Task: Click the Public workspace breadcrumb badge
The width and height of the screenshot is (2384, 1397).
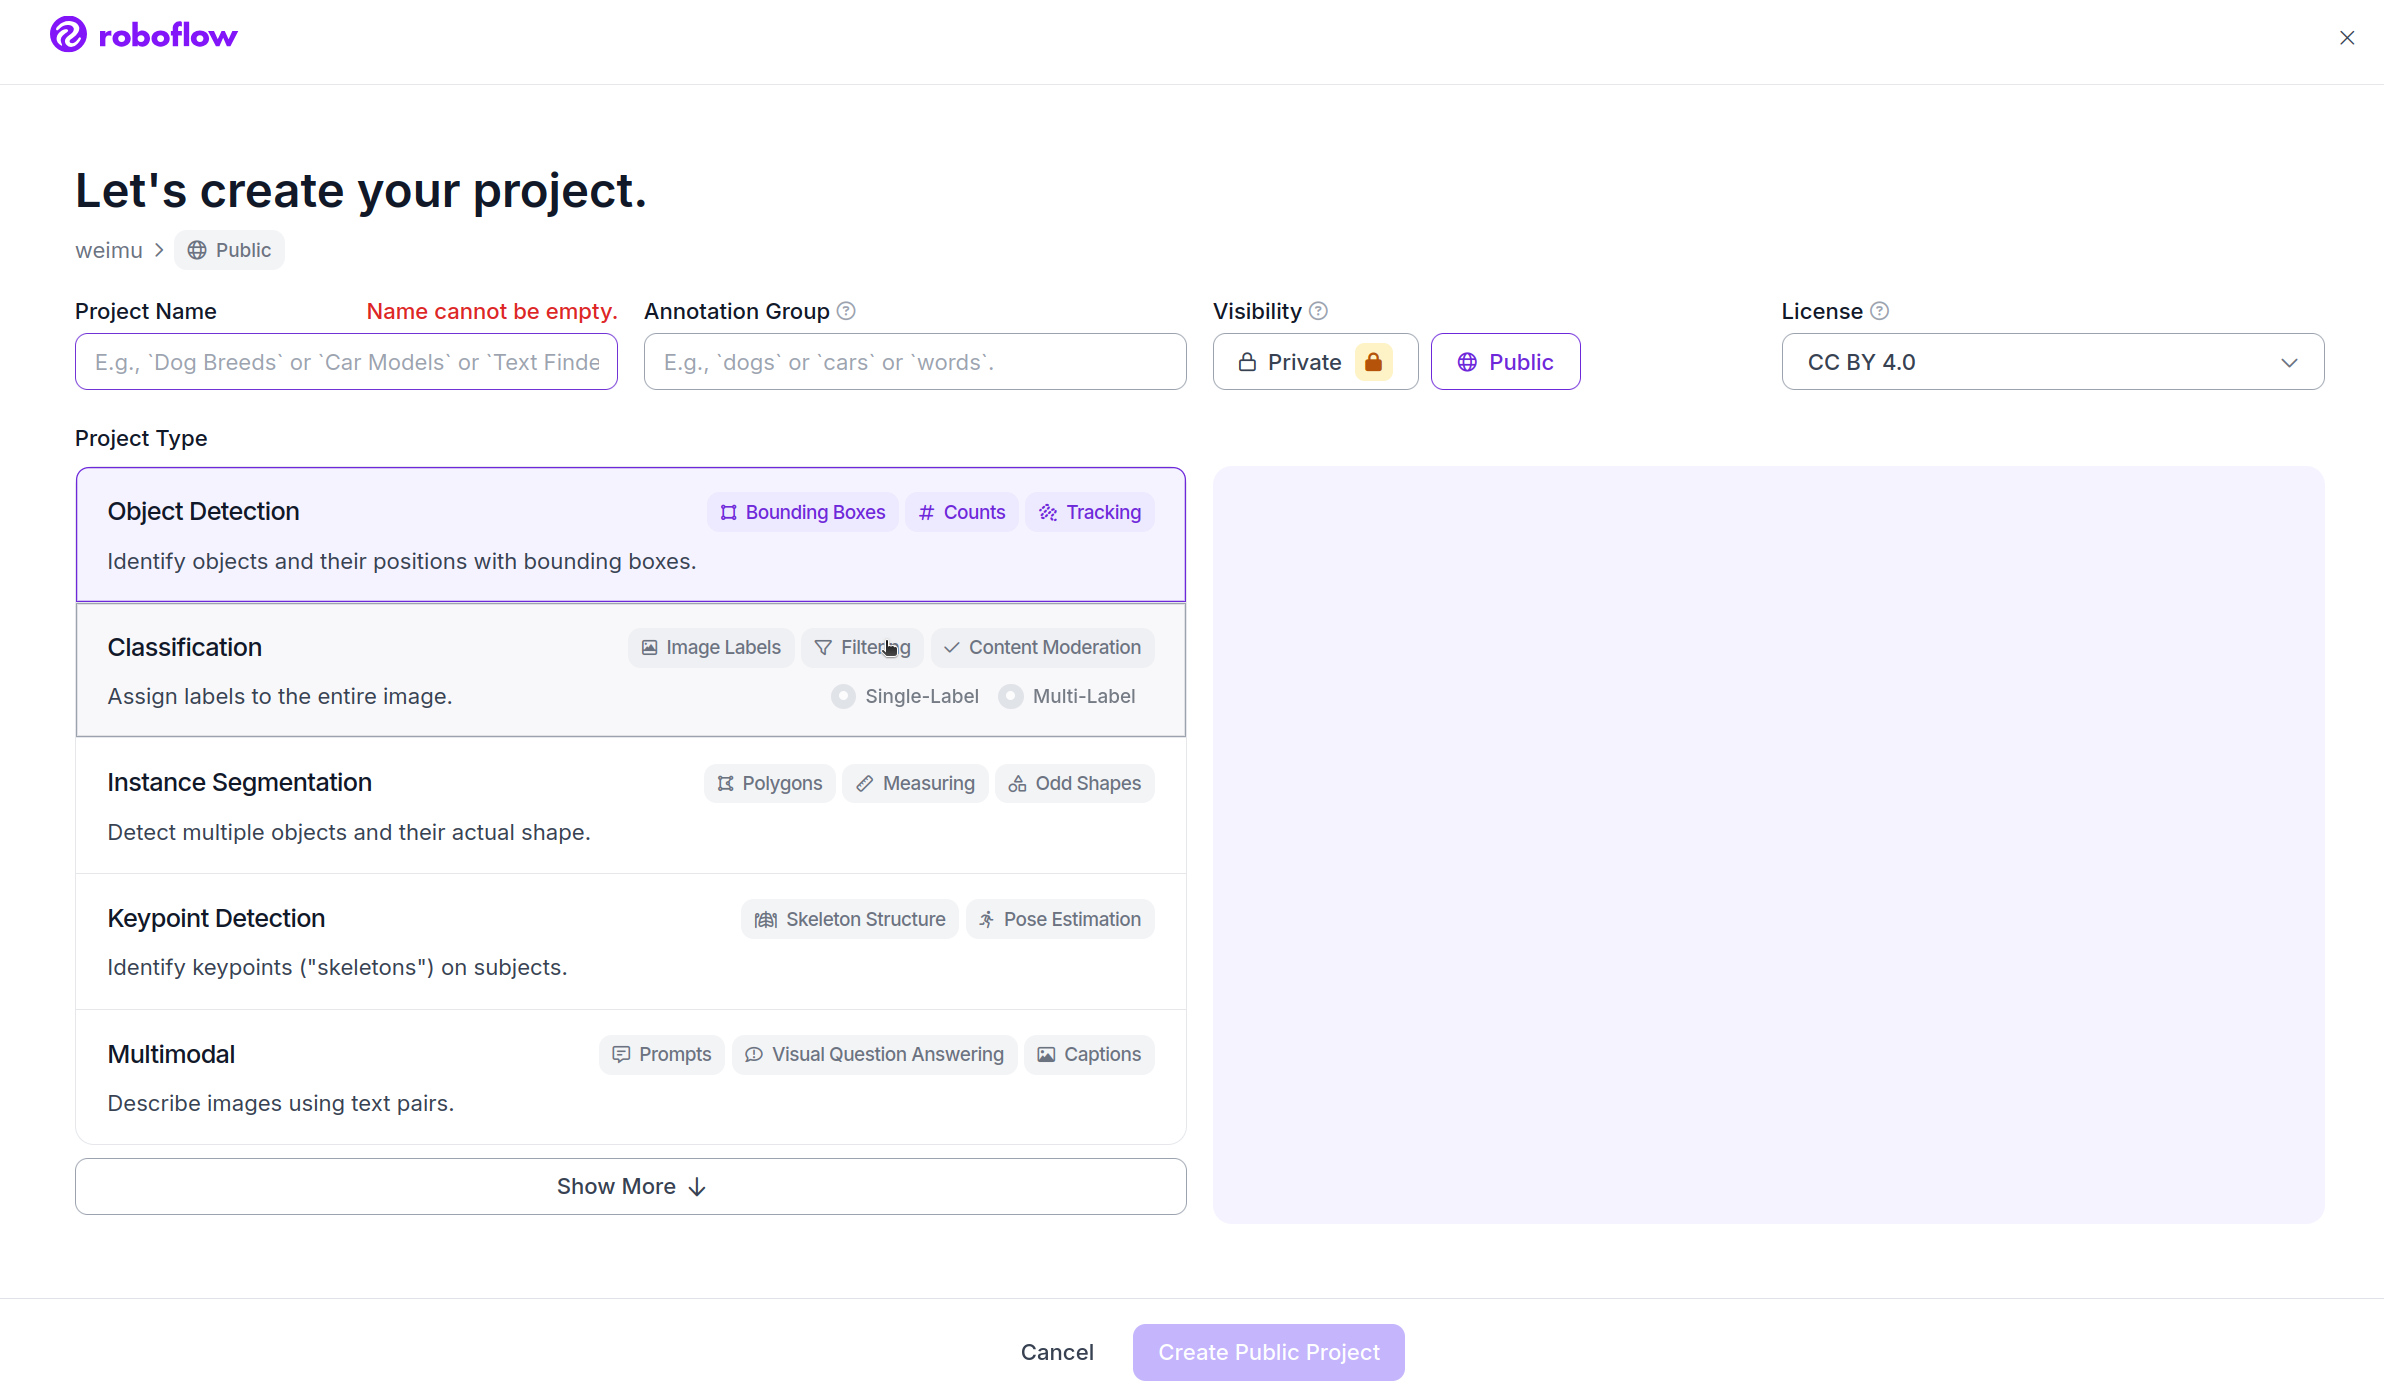Action: [229, 250]
